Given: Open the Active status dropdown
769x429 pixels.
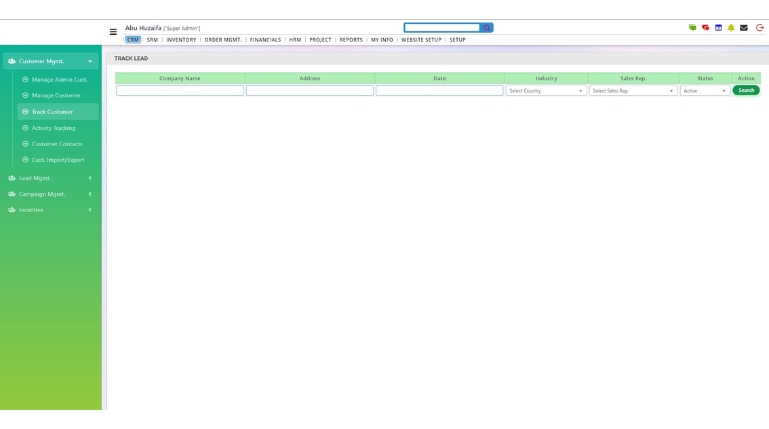Looking at the screenshot, I should click(705, 91).
